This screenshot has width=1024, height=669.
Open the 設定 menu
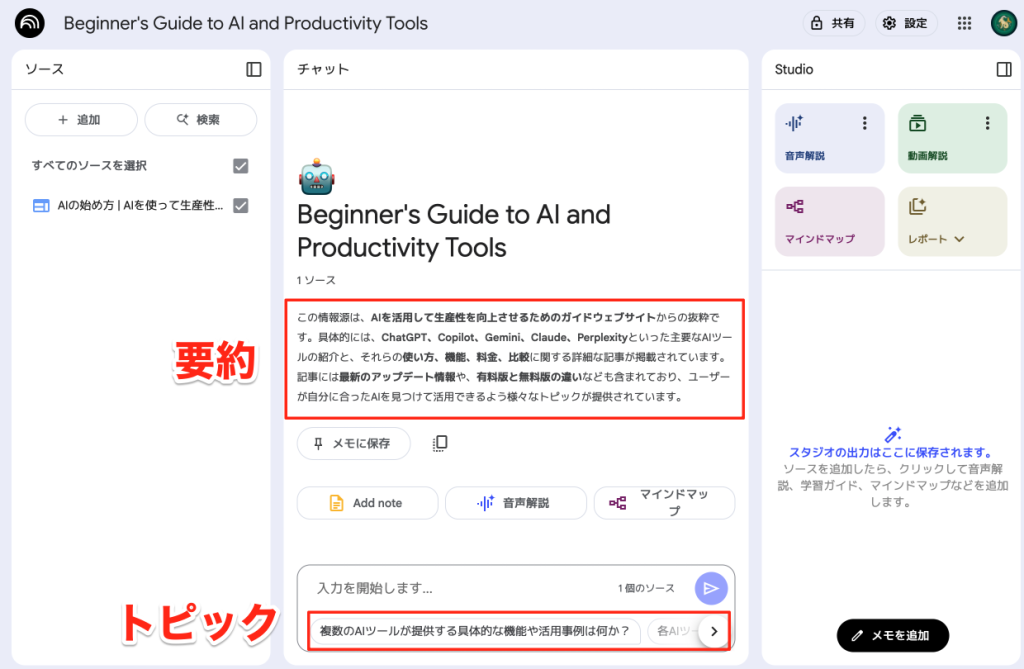(906, 23)
